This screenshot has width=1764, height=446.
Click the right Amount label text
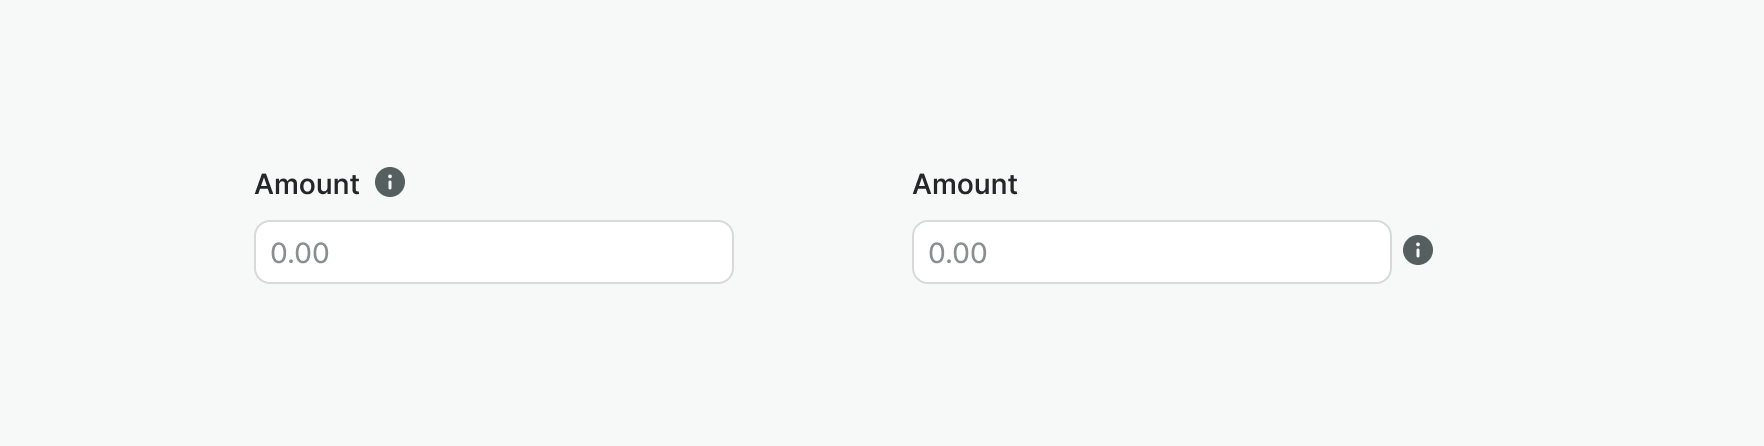tap(965, 184)
